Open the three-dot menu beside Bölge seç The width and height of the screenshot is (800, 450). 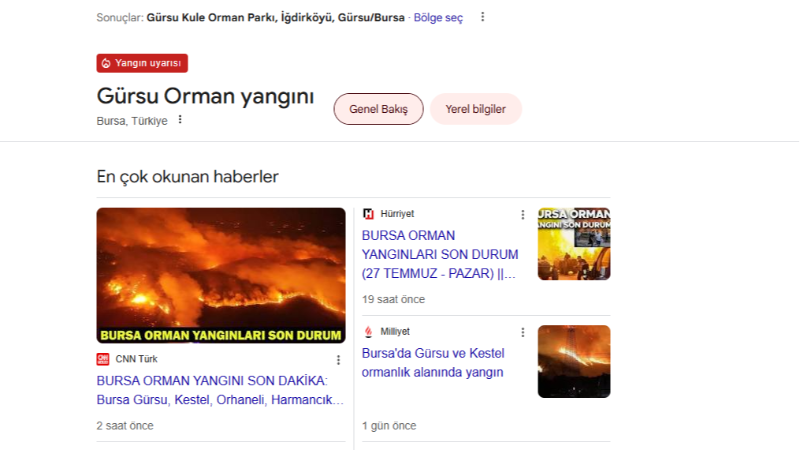click(482, 17)
